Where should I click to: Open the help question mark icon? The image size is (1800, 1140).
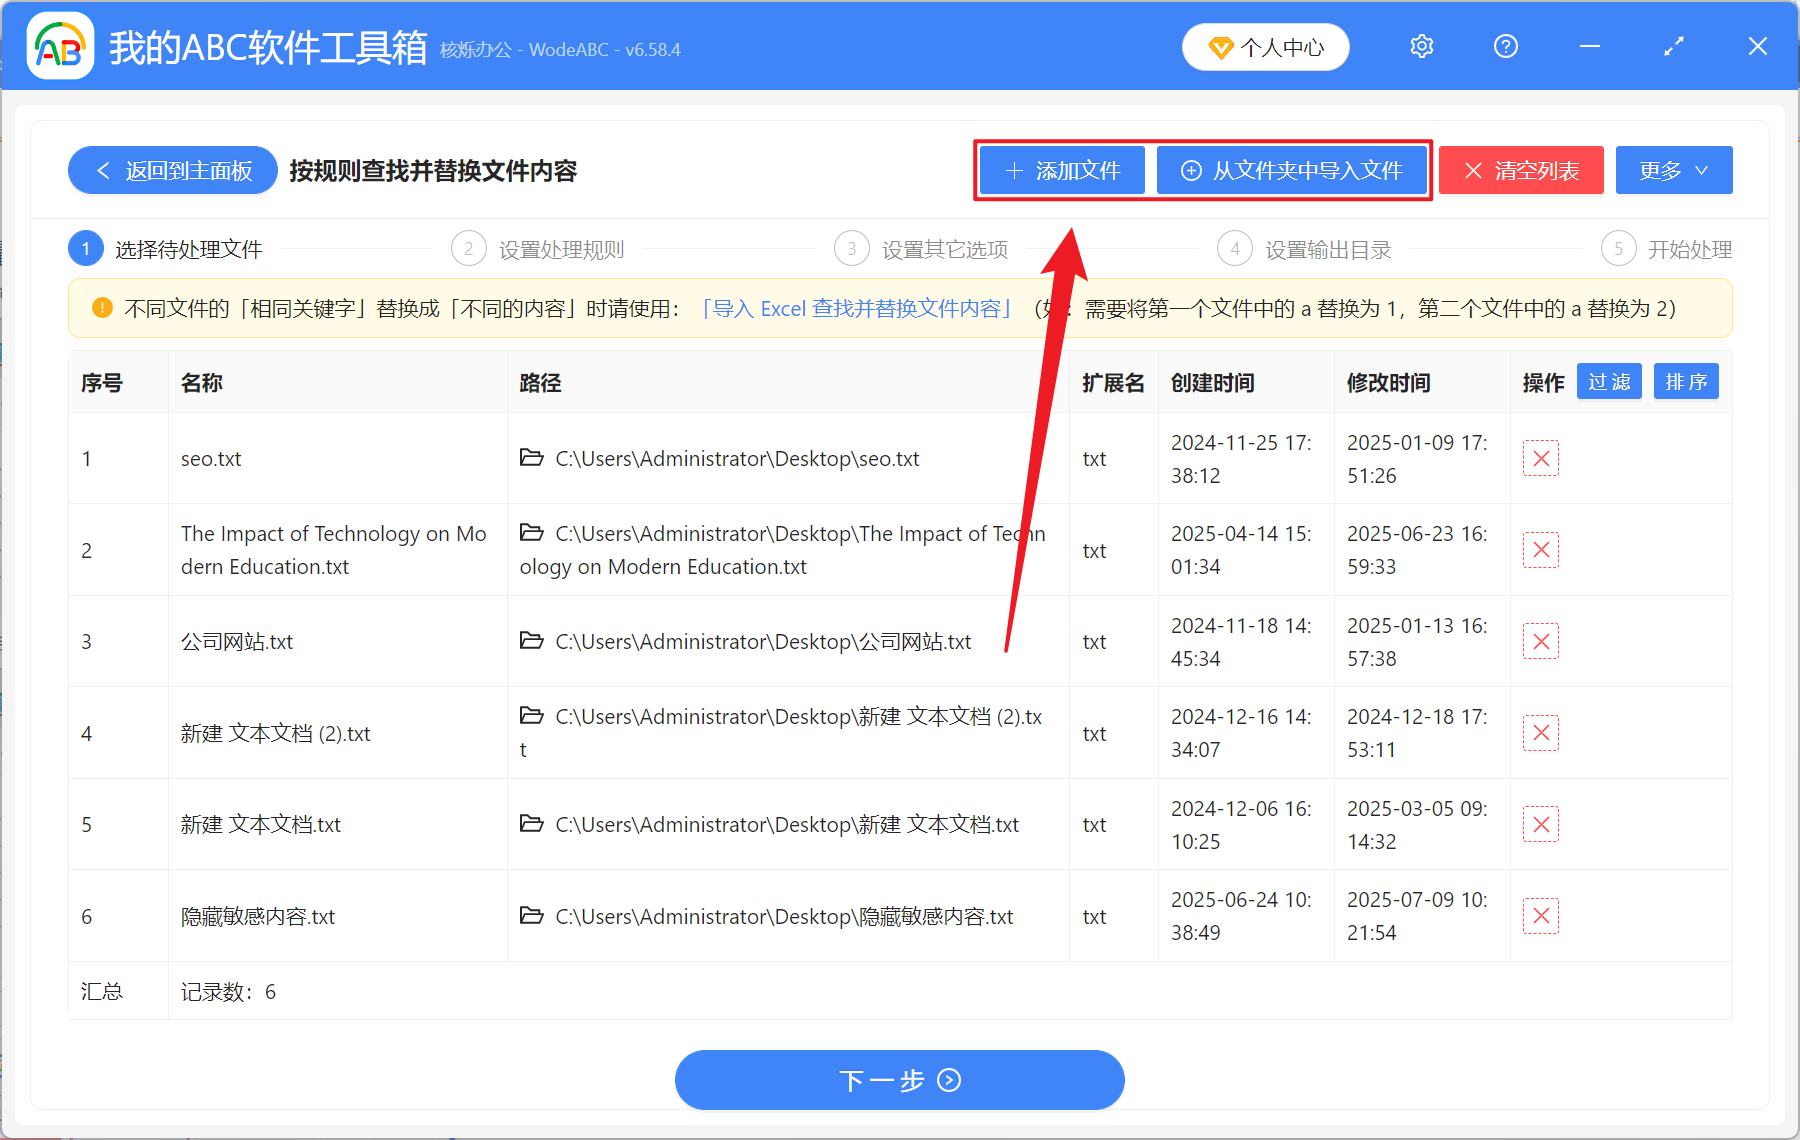pos(1505,46)
